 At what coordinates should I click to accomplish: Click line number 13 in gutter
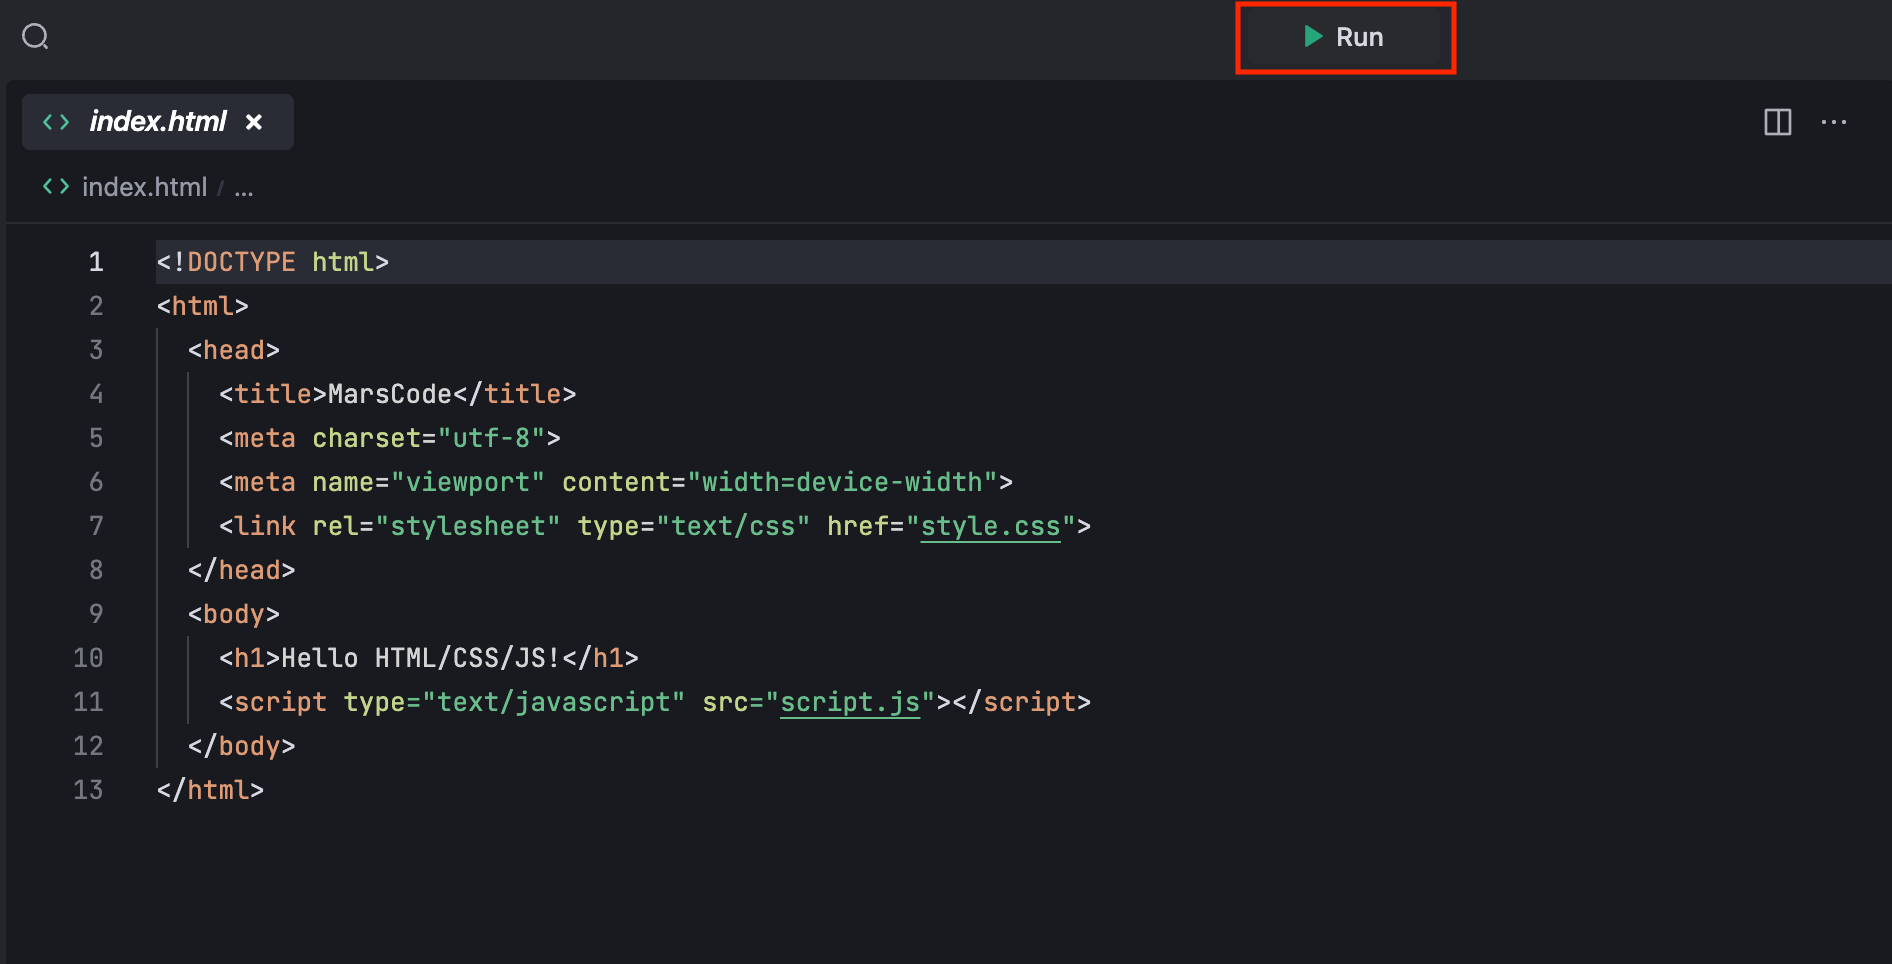[88, 790]
